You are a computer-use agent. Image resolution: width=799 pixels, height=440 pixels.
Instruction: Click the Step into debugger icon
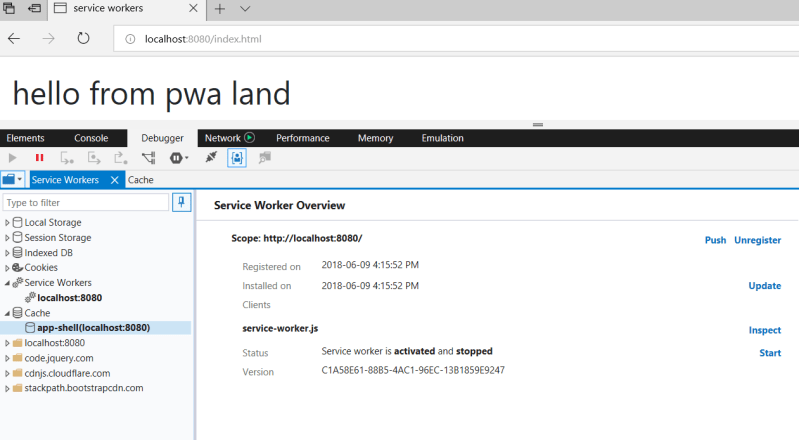pyautogui.click(x=67, y=158)
